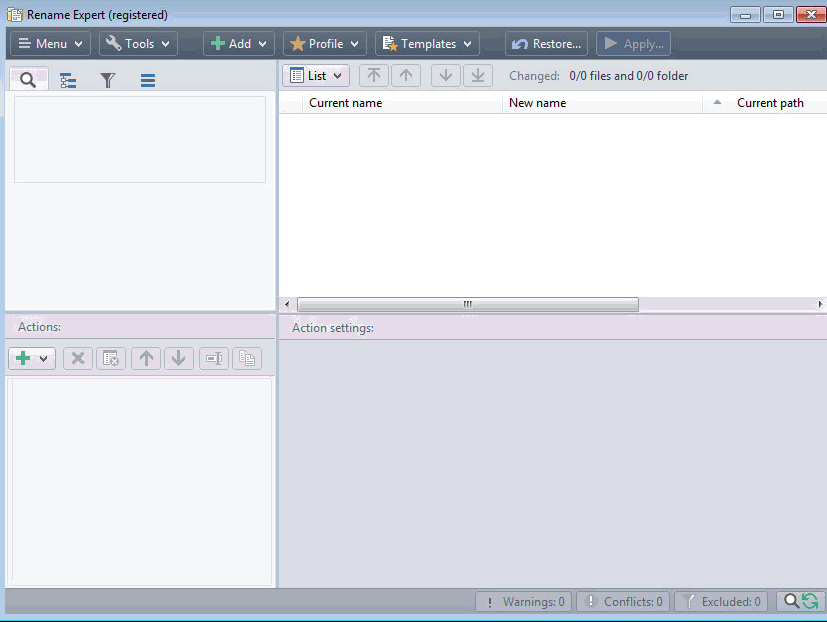This screenshot has height=622, width=827.
Task: Switch to the folder tree tab
Action: click(x=68, y=80)
